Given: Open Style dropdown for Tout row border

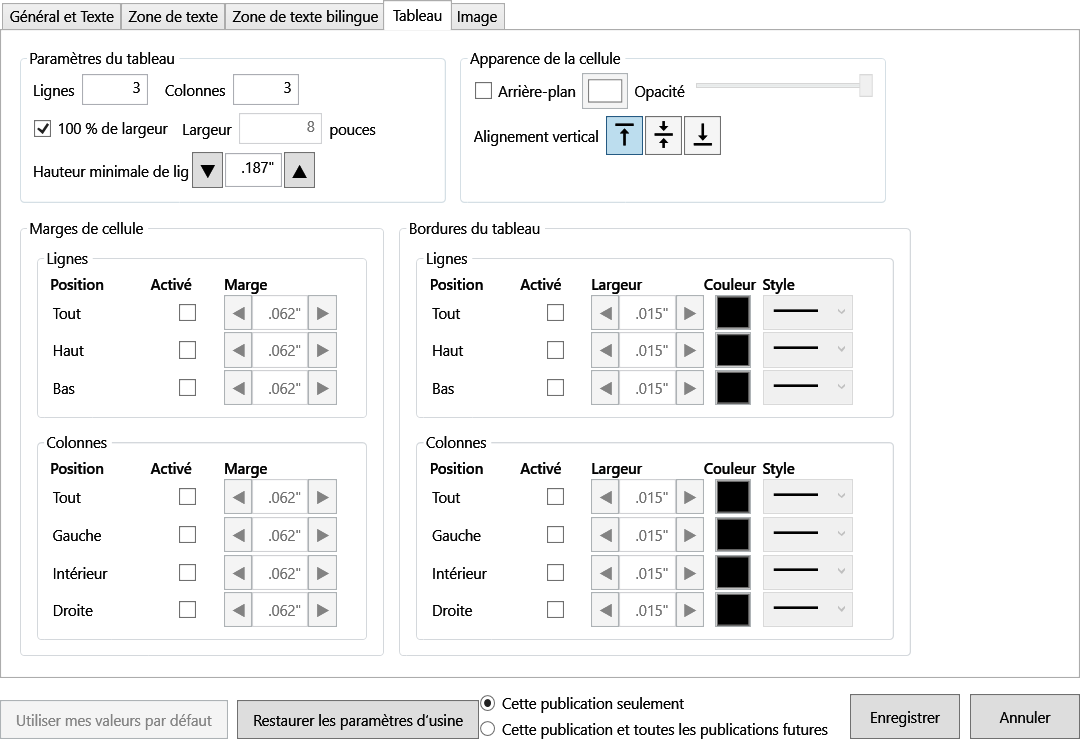Looking at the screenshot, I should coord(808,313).
